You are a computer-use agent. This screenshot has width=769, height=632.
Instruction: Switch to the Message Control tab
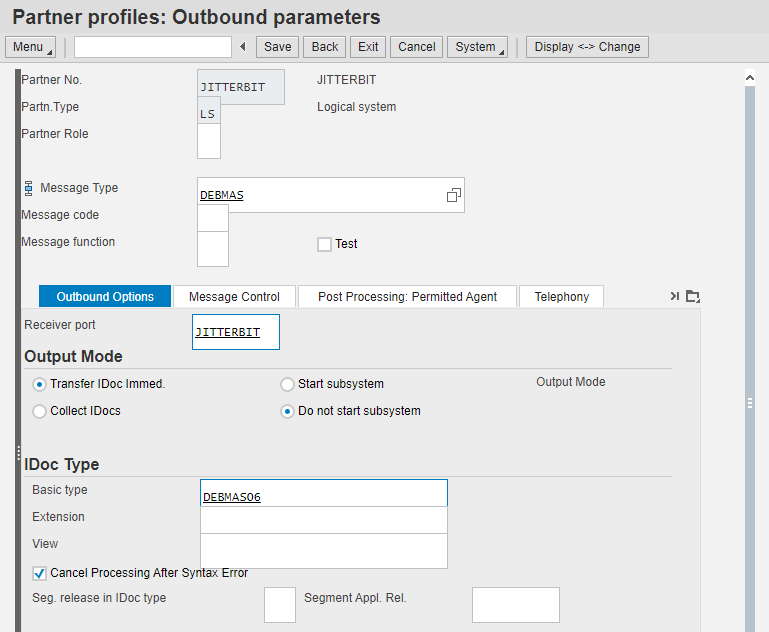pyautogui.click(x=234, y=297)
